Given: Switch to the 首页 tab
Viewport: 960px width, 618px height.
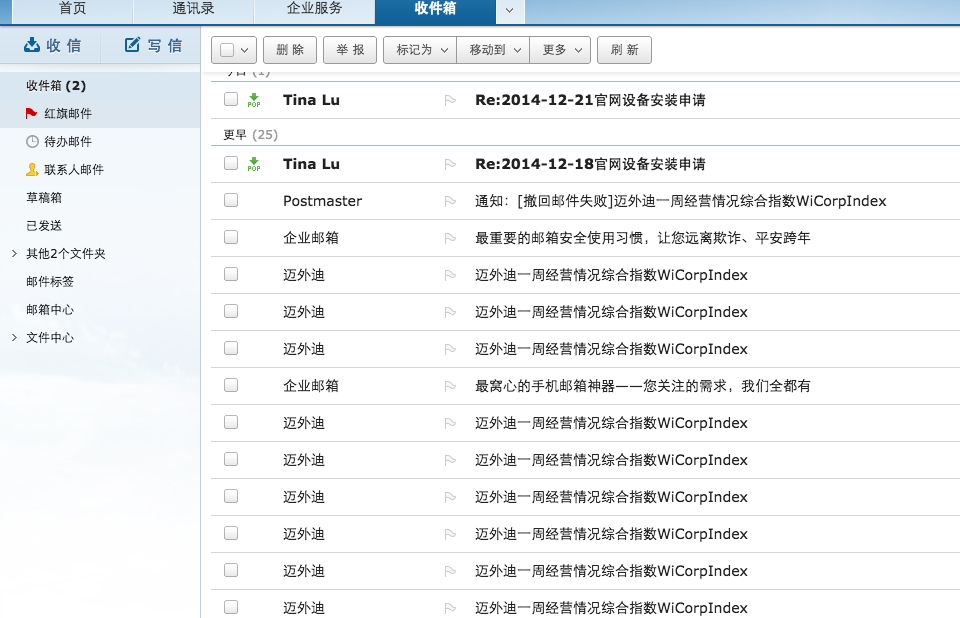Looking at the screenshot, I should [72, 9].
